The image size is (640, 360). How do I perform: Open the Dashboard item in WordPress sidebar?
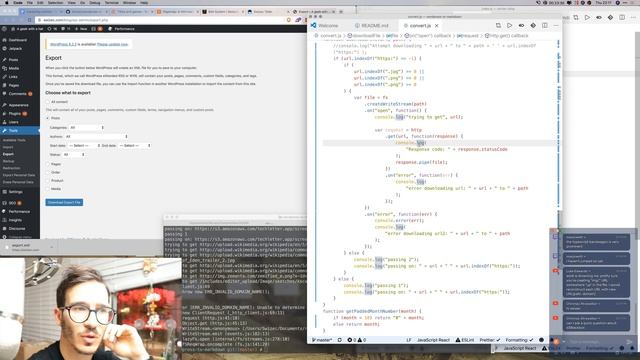(18, 40)
